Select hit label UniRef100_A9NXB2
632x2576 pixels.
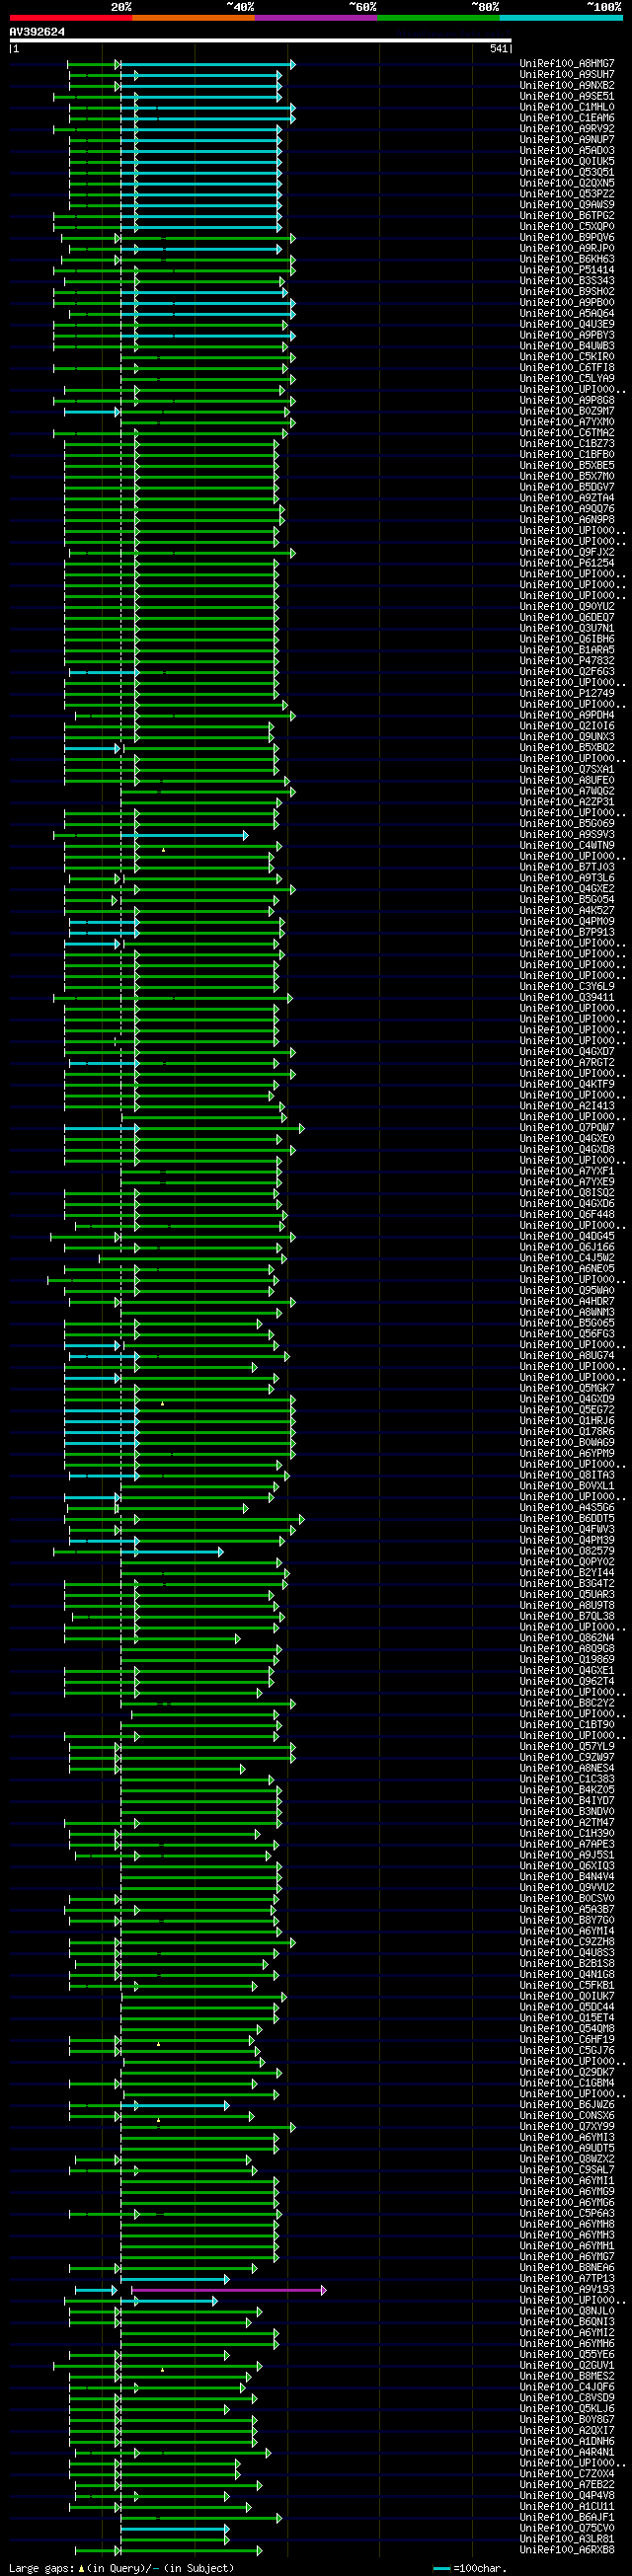click(x=567, y=85)
